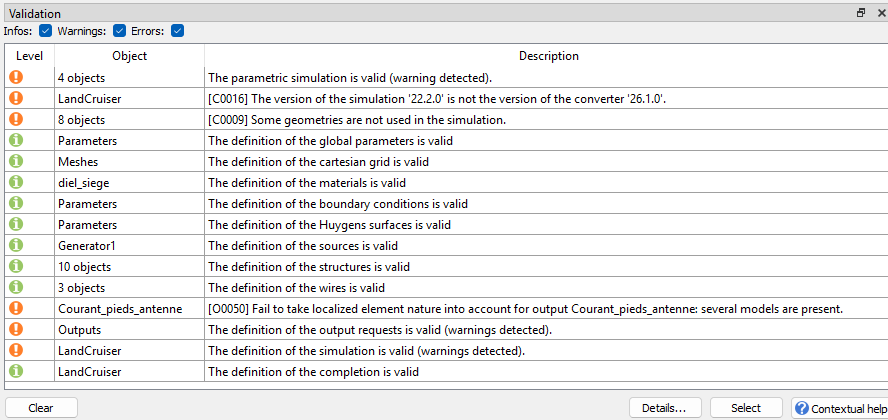This screenshot has height=420, width=888.
Task: Click Contextual help question mark icon
Action: pyautogui.click(x=801, y=408)
